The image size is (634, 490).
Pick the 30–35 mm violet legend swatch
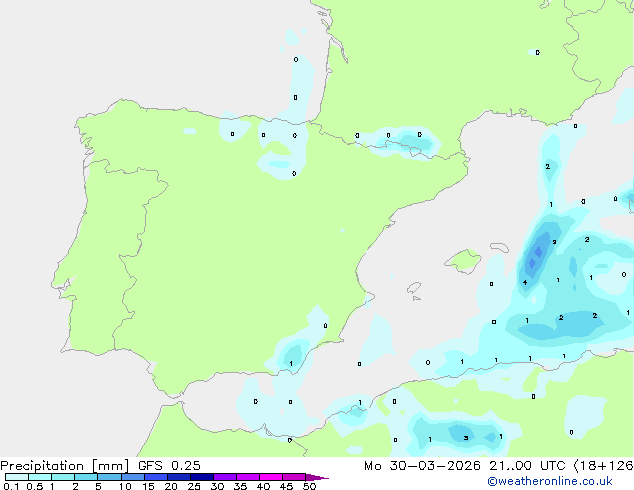click(x=225, y=477)
